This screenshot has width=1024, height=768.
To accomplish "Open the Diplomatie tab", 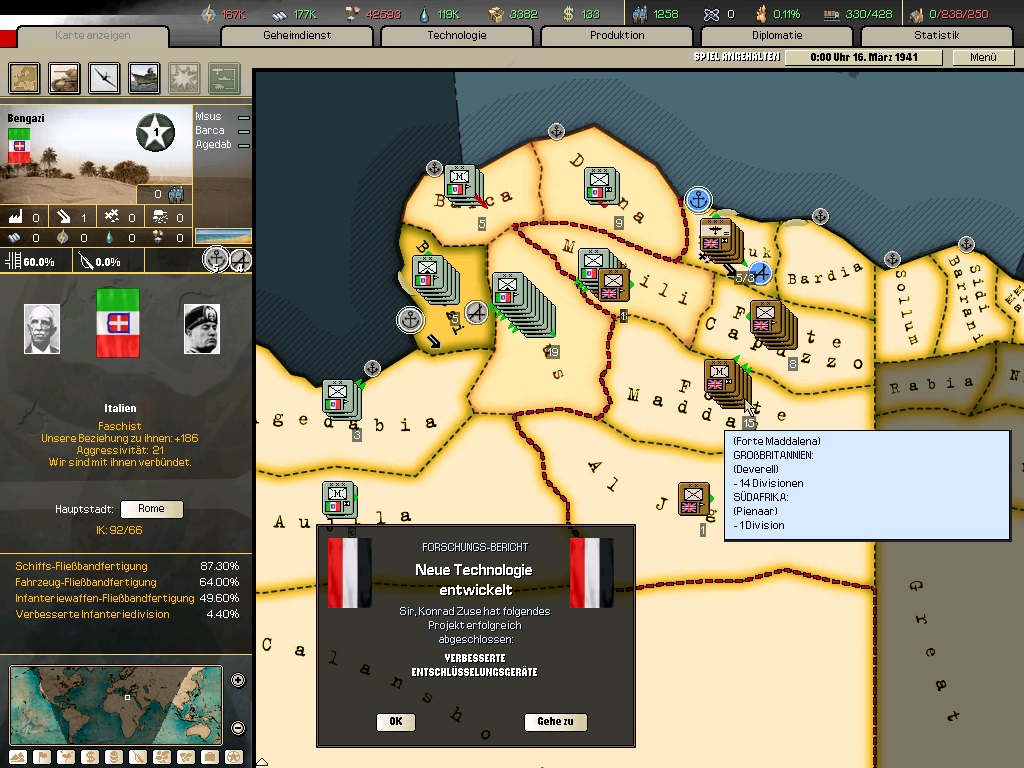I will (776, 36).
